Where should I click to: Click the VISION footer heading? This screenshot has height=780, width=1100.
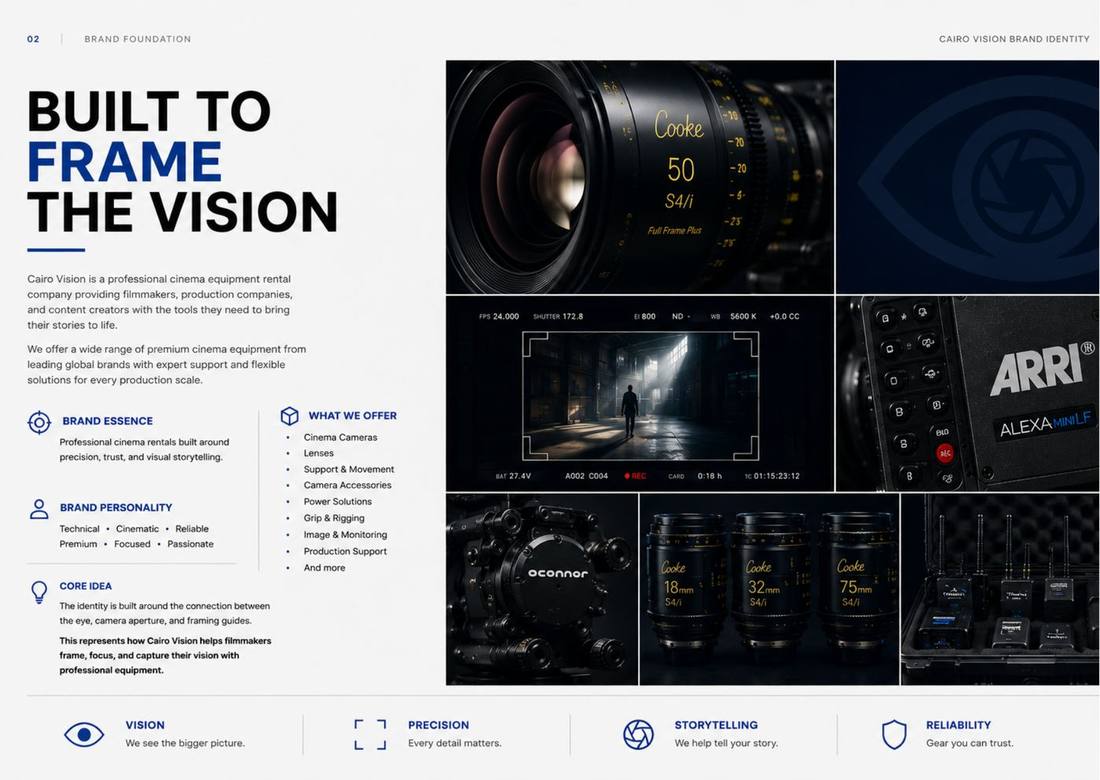[145, 725]
